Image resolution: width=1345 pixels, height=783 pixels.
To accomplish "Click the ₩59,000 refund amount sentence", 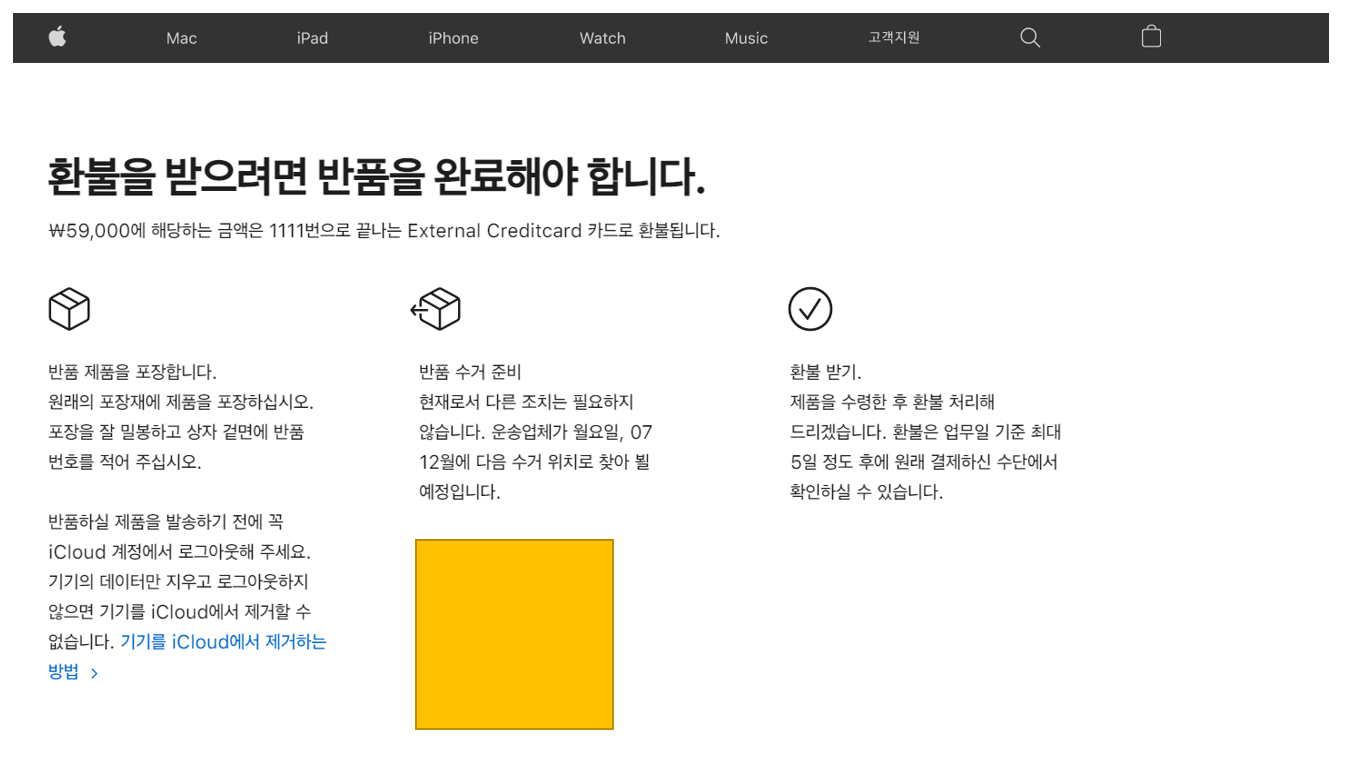I will point(383,231).
